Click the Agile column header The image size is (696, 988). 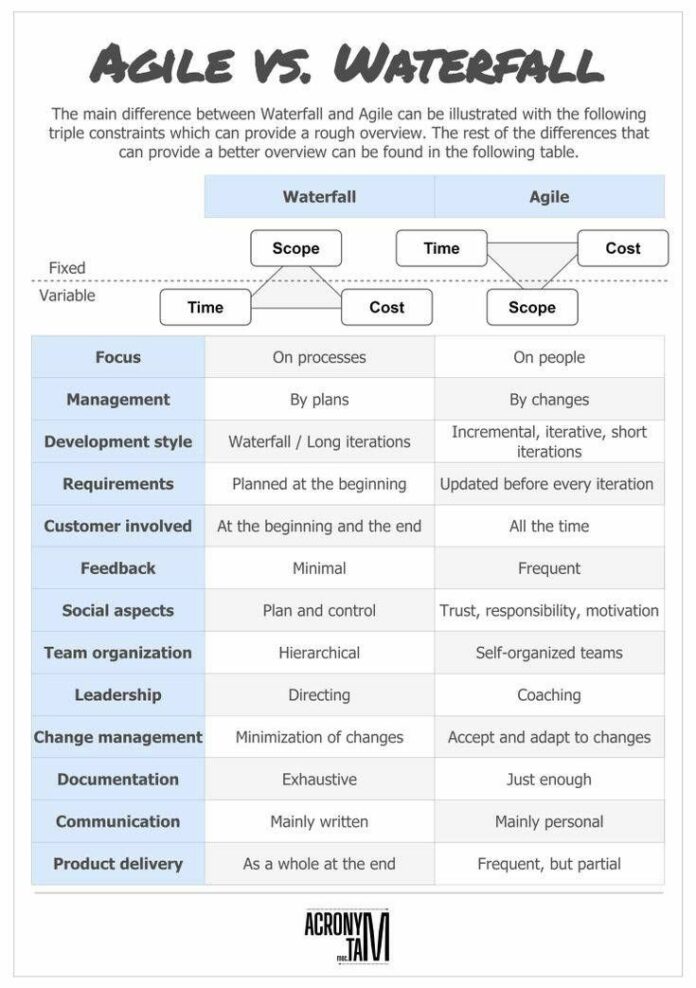[549, 197]
